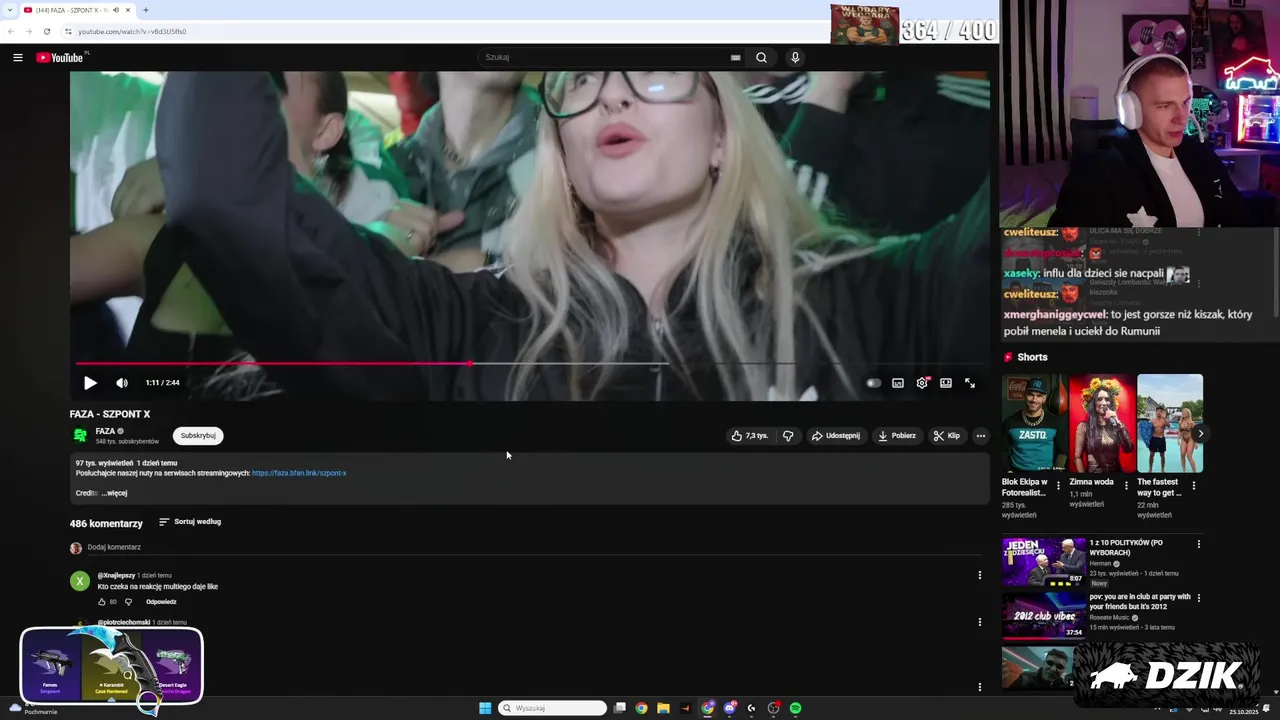Screen dimensions: 1280x720
Task: Open options for 1 z 10 POLITYKÓW video
Action: (x=1199, y=544)
